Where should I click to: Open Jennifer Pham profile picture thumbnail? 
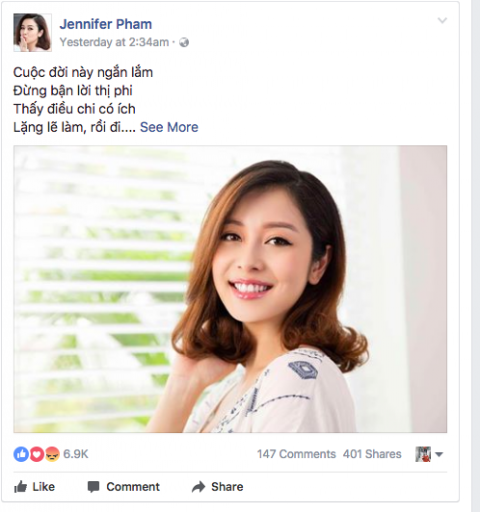(x=32, y=32)
